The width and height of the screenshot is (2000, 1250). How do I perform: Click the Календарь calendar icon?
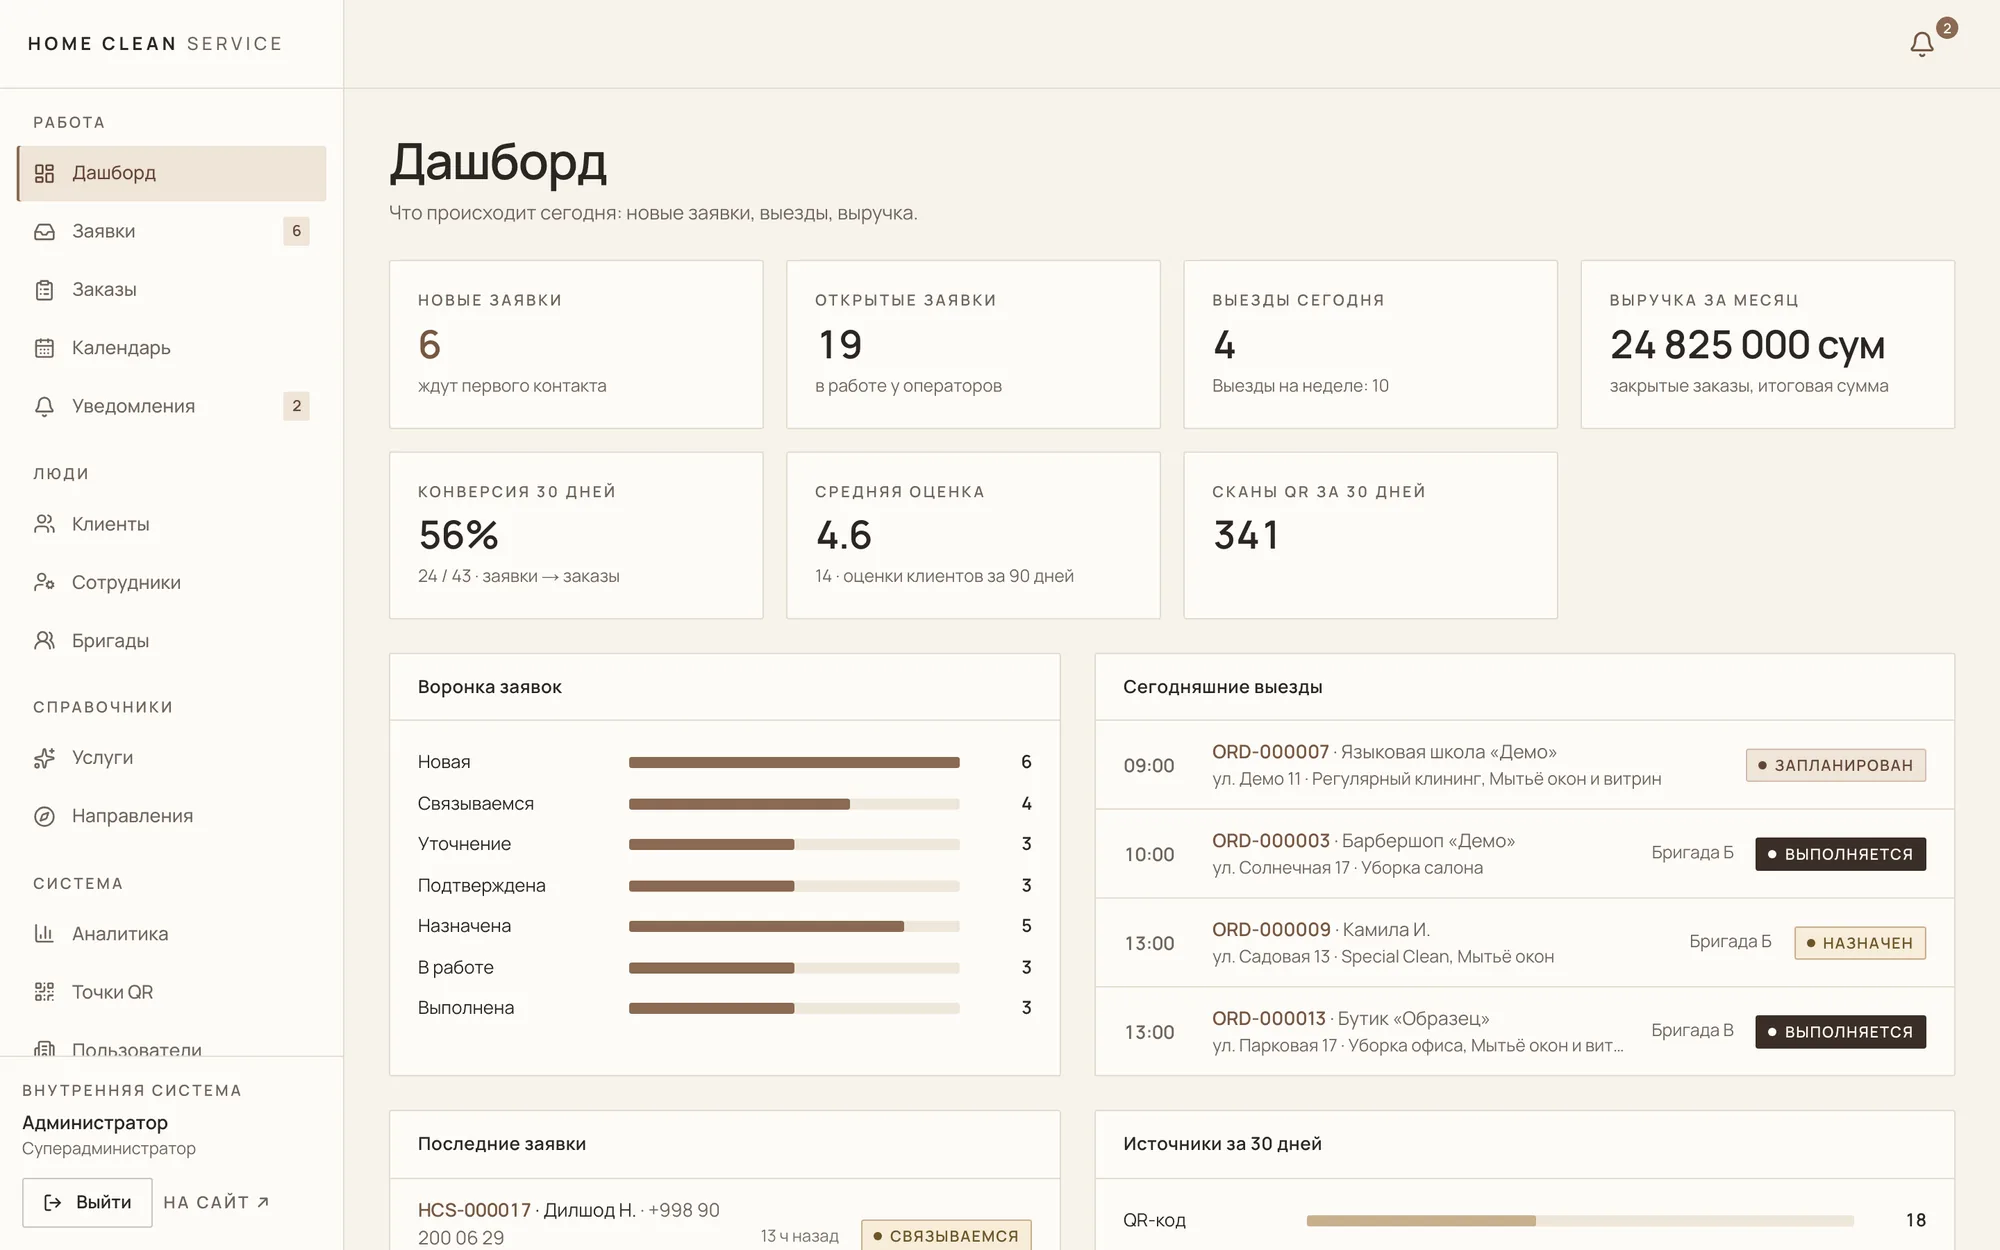44,348
